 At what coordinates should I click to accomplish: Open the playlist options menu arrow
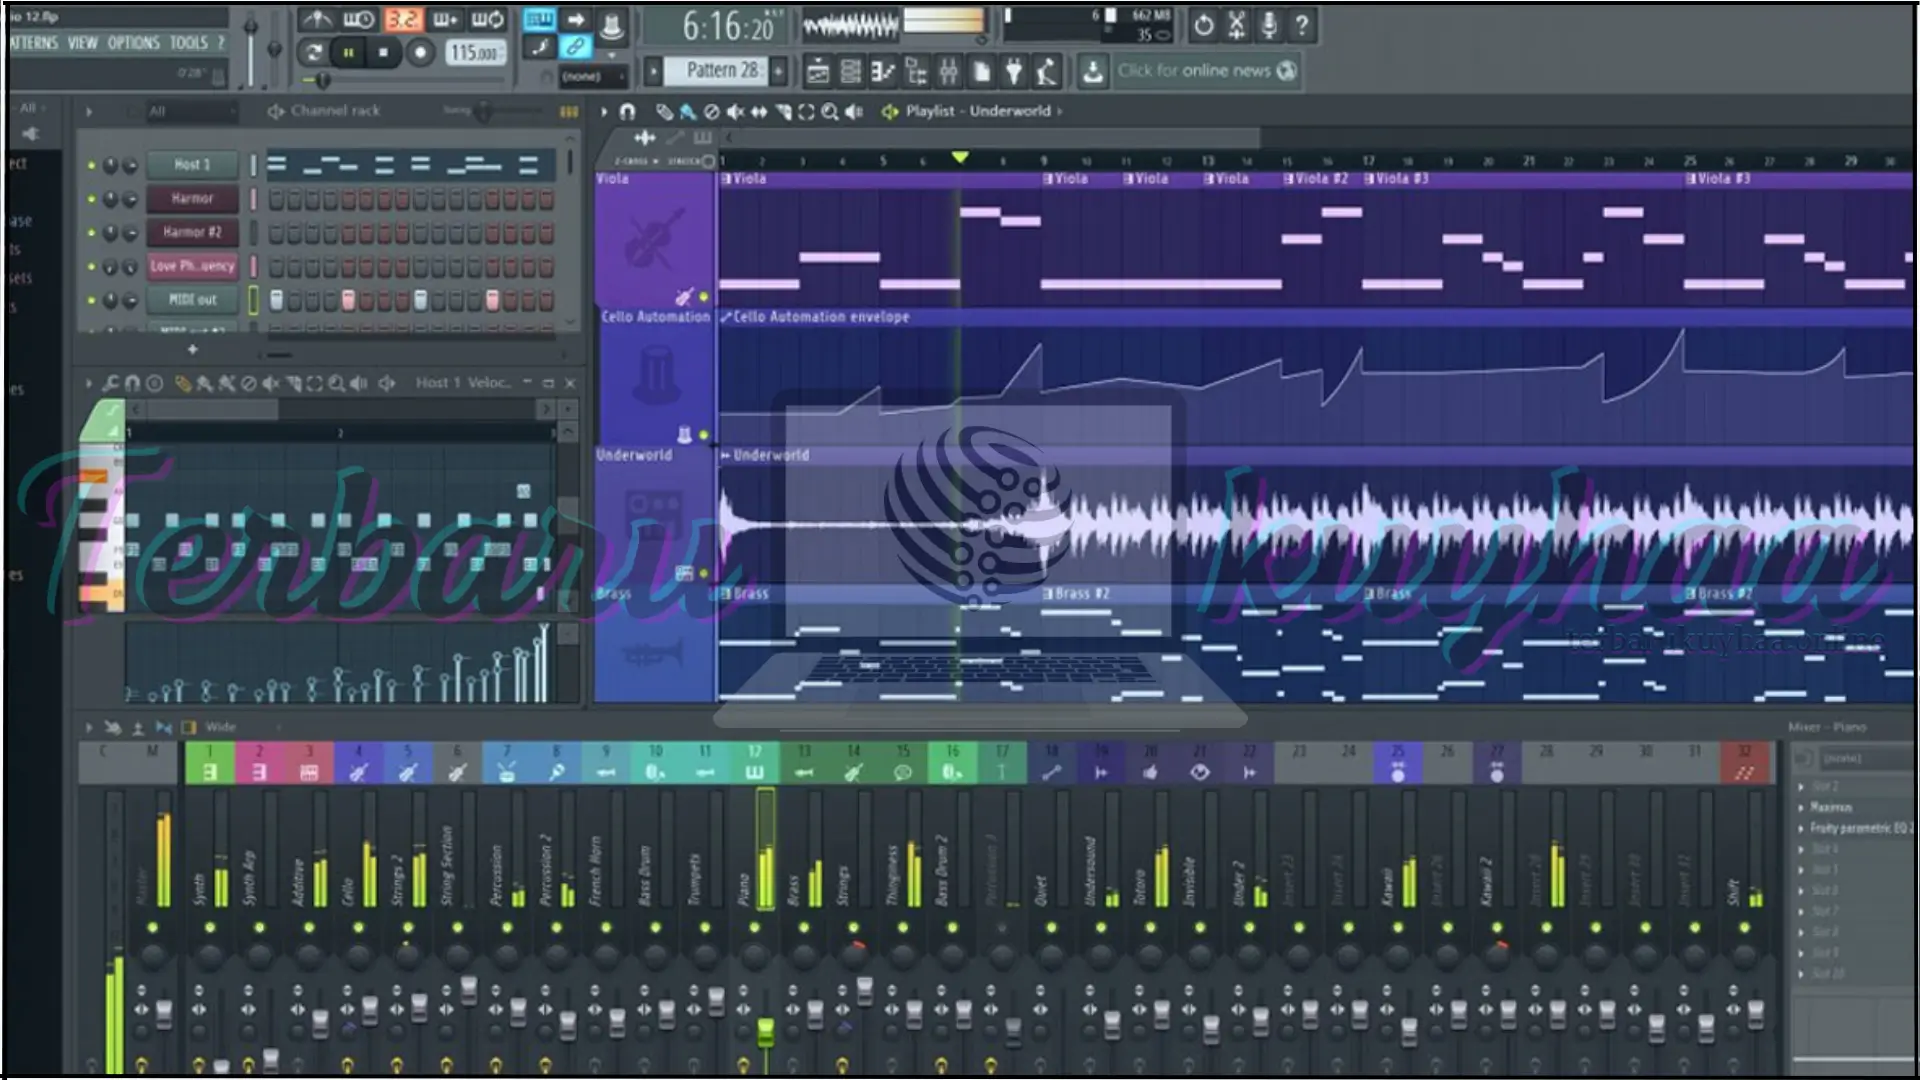point(604,111)
